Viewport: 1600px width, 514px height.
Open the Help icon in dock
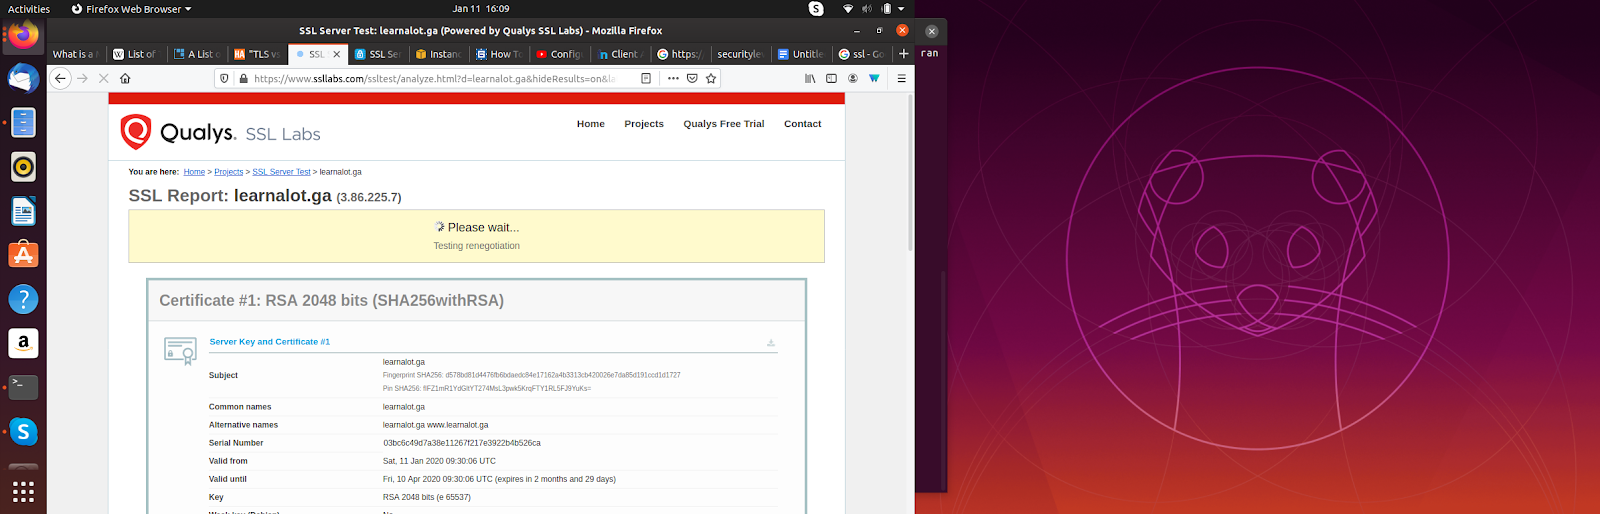tap(23, 299)
